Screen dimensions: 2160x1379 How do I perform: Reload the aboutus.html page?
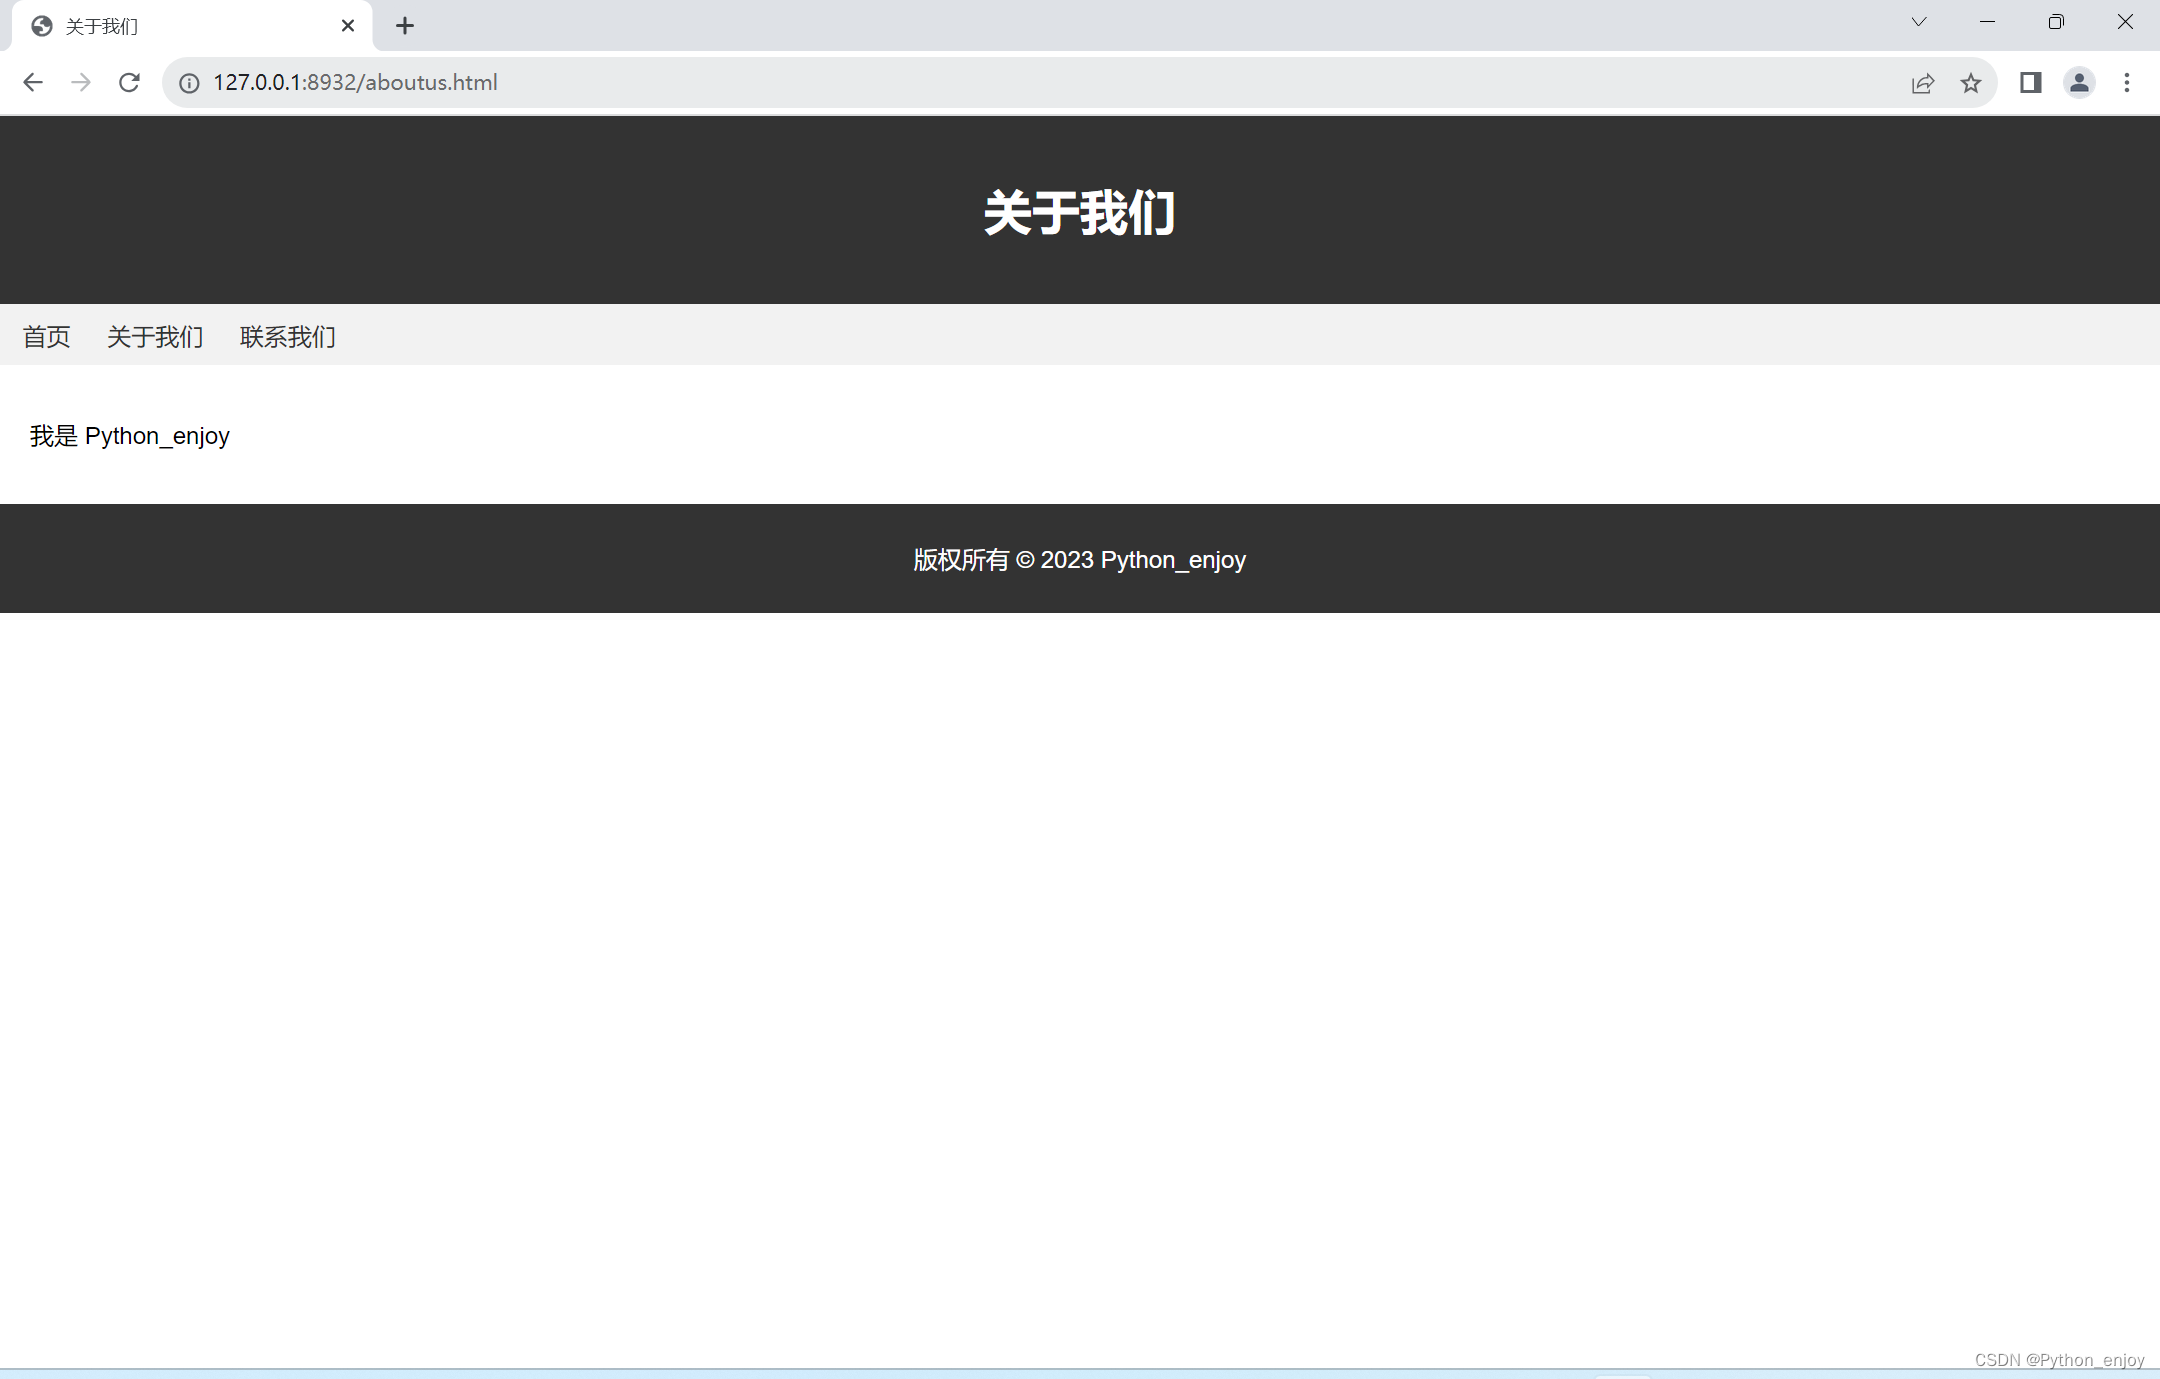click(x=129, y=82)
